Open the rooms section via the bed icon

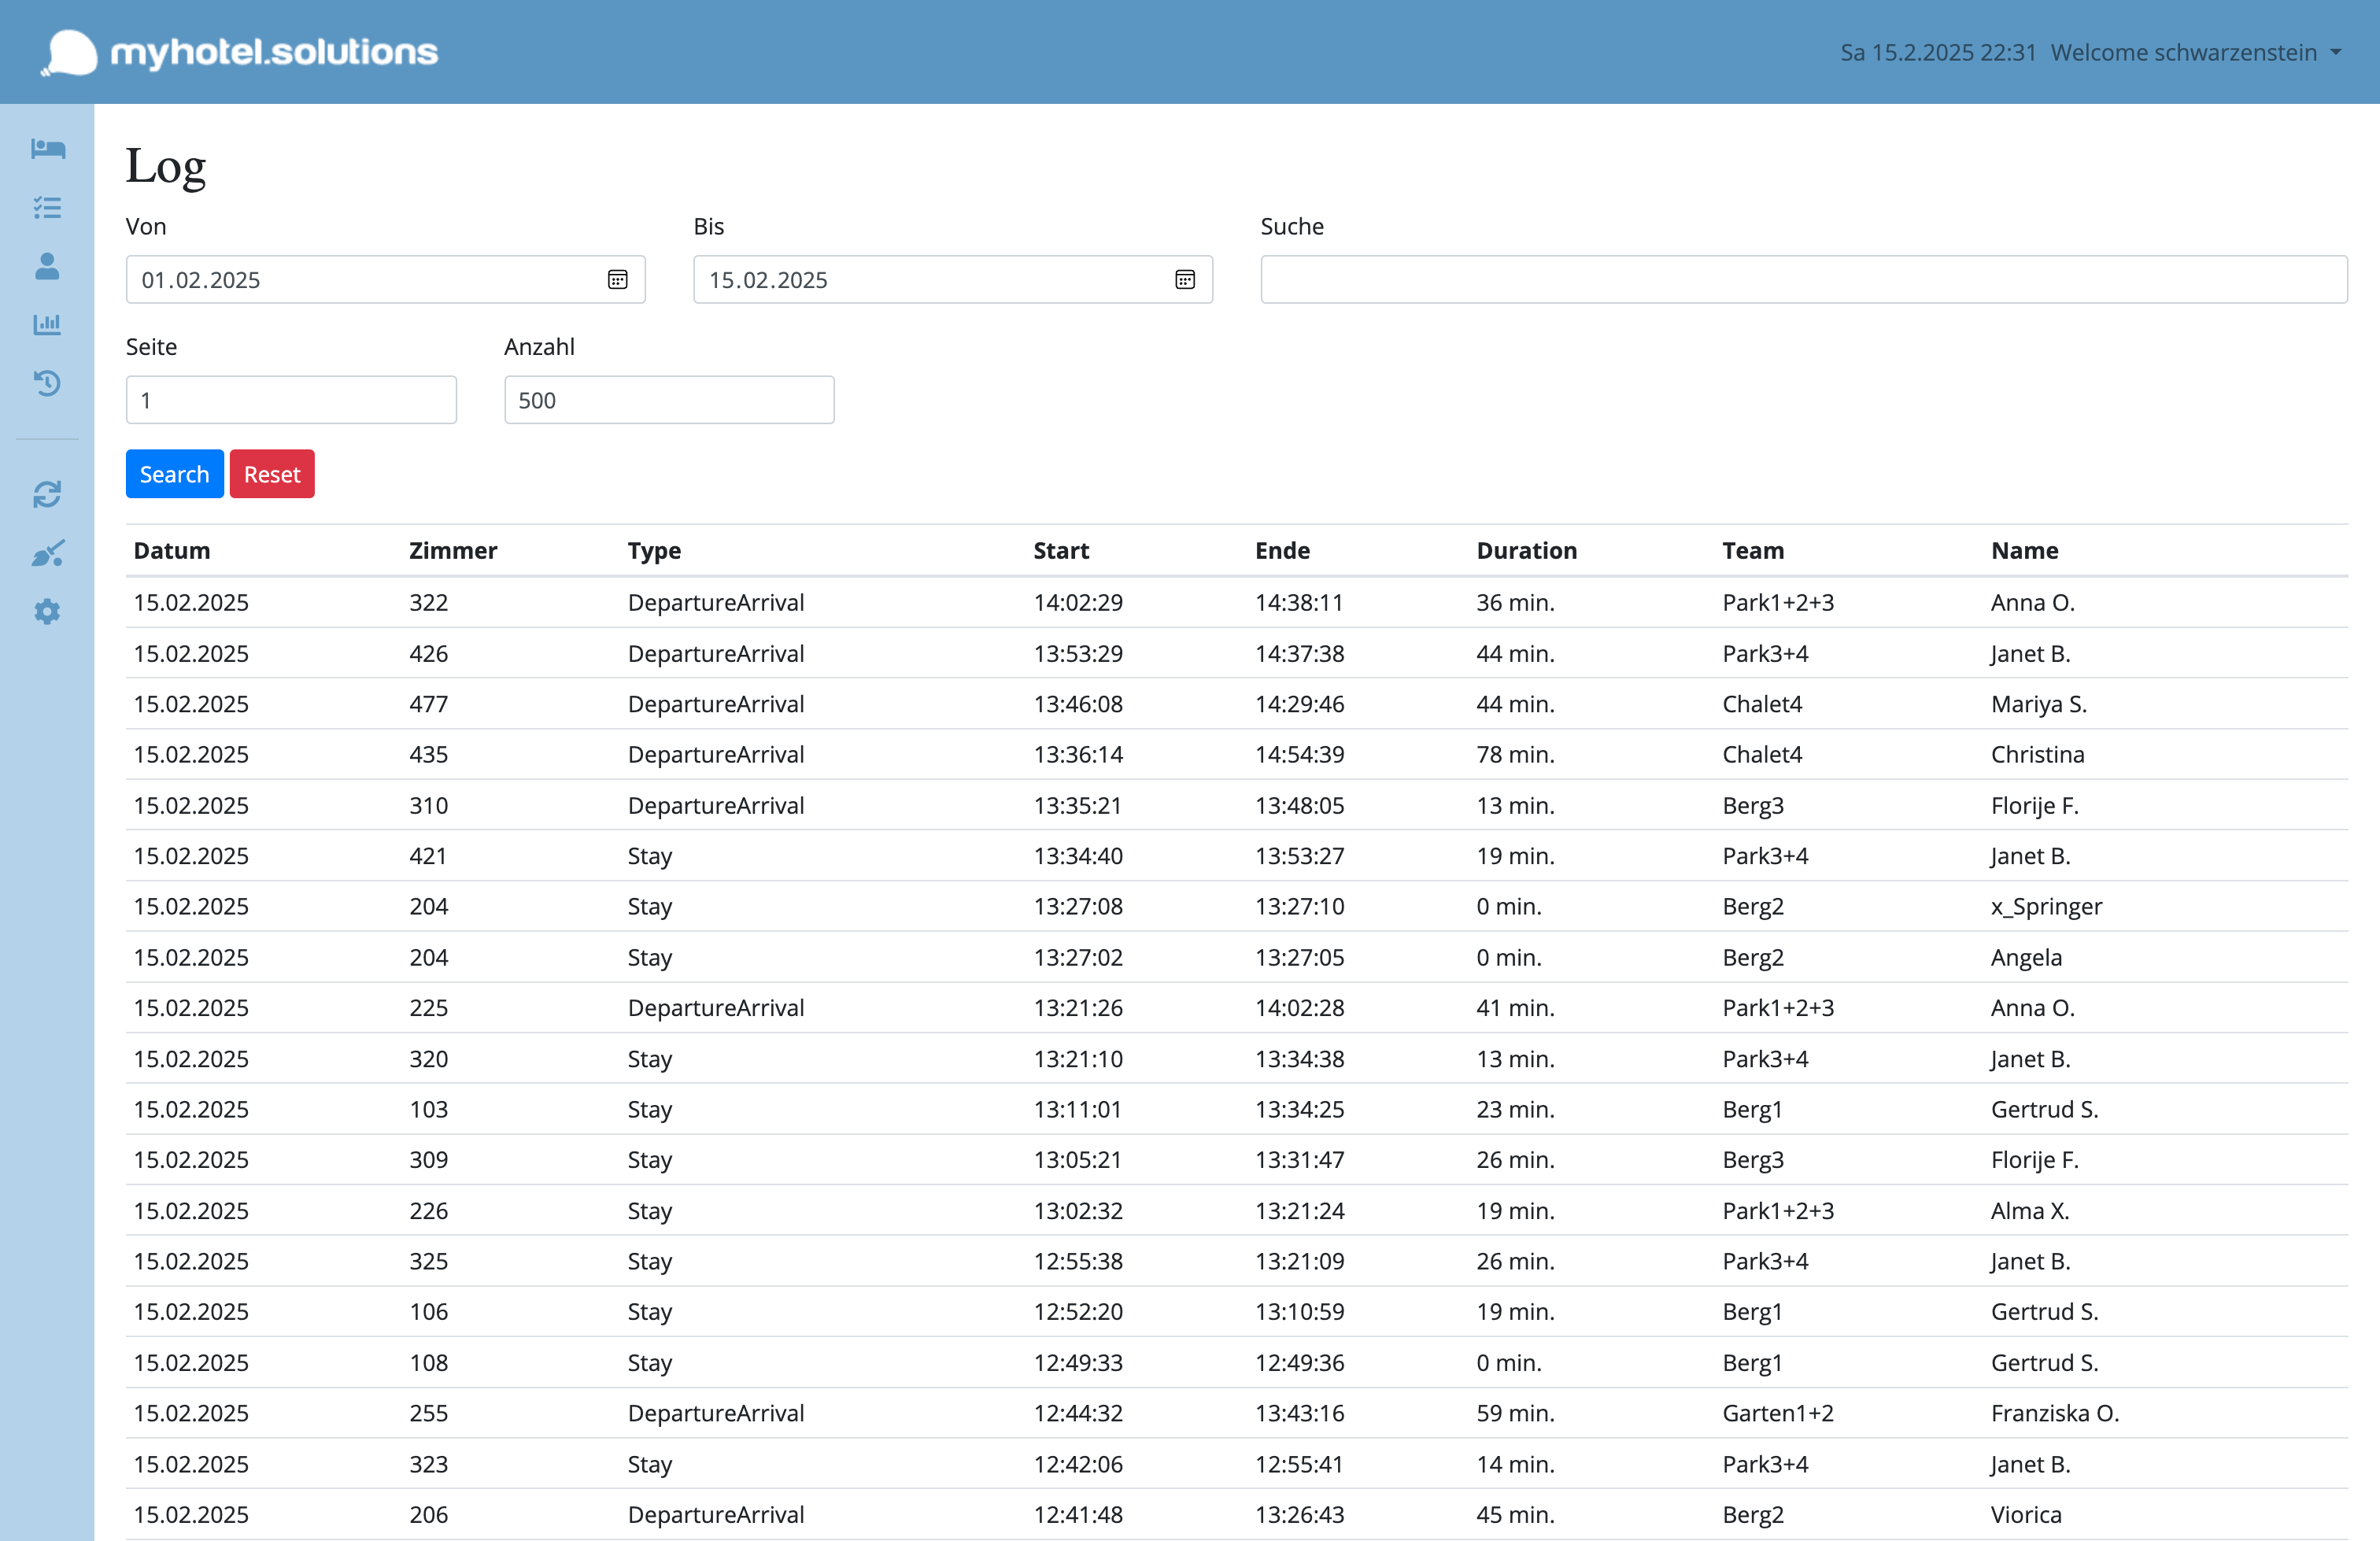point(47,148)
